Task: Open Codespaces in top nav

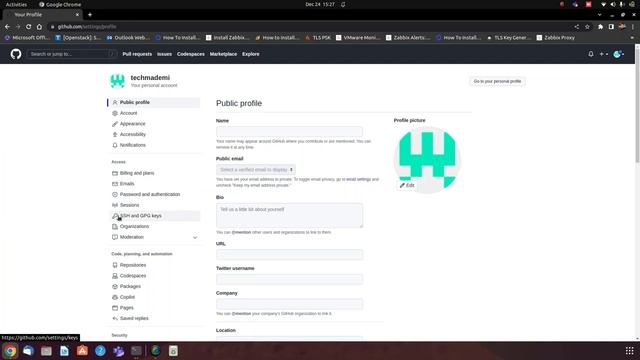Action: (191, 54)
